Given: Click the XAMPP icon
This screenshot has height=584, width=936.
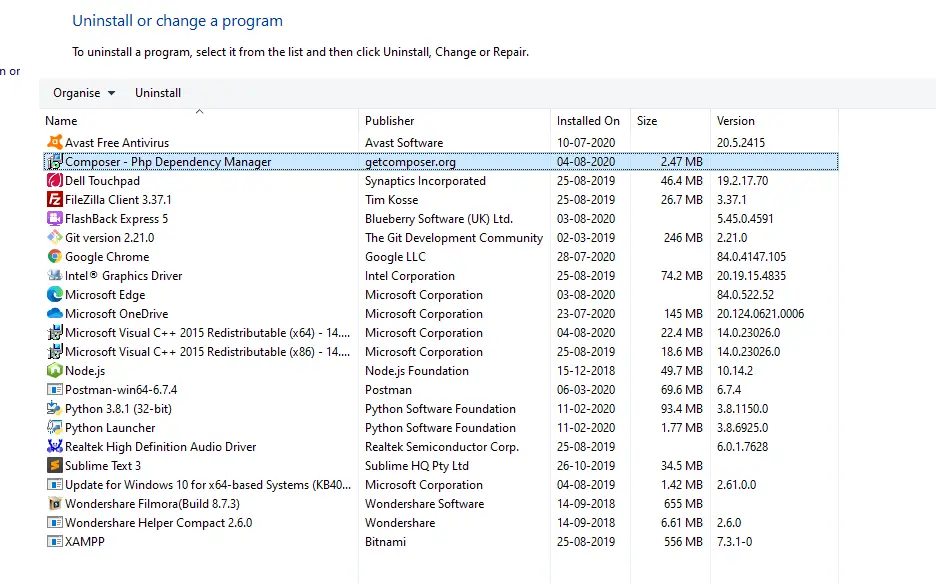Looking at the screenshot, I should pos(55,542).
